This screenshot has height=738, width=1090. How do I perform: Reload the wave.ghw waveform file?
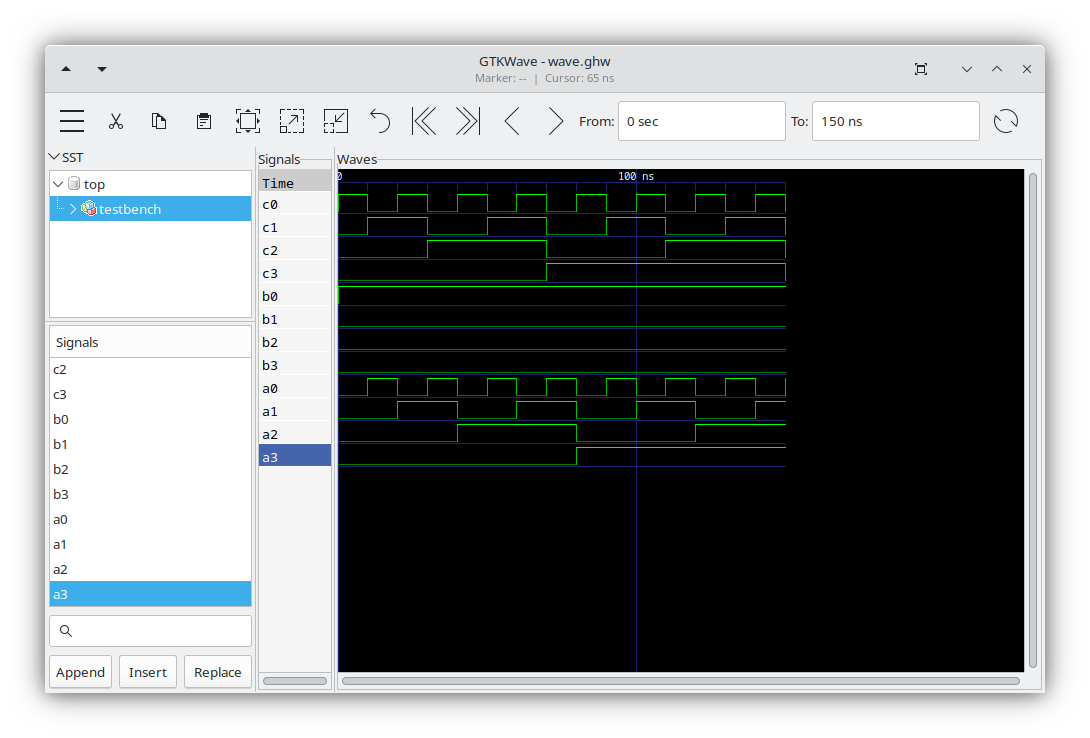coord(1006,120)
